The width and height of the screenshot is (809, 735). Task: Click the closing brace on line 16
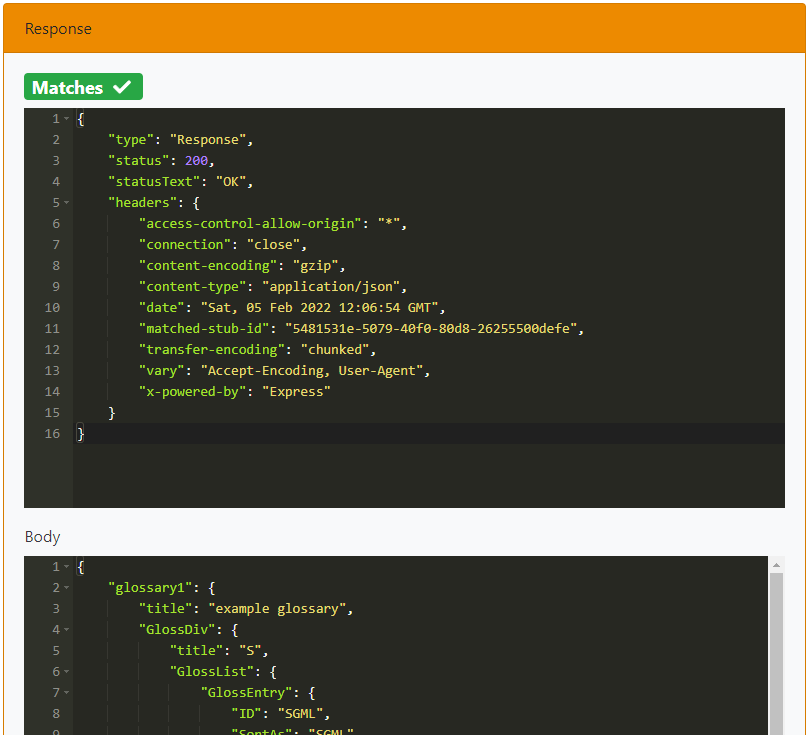[x=80, y=434]
